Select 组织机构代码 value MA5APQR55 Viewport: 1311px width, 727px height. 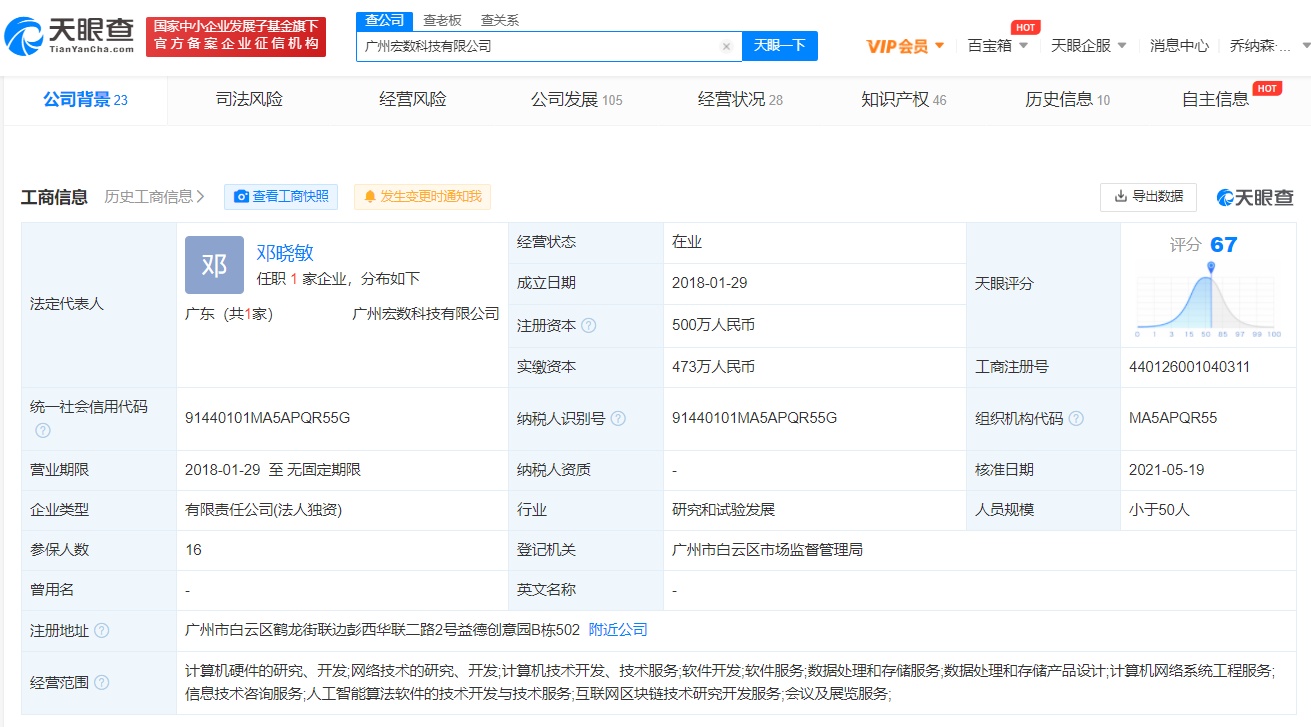1173,418
